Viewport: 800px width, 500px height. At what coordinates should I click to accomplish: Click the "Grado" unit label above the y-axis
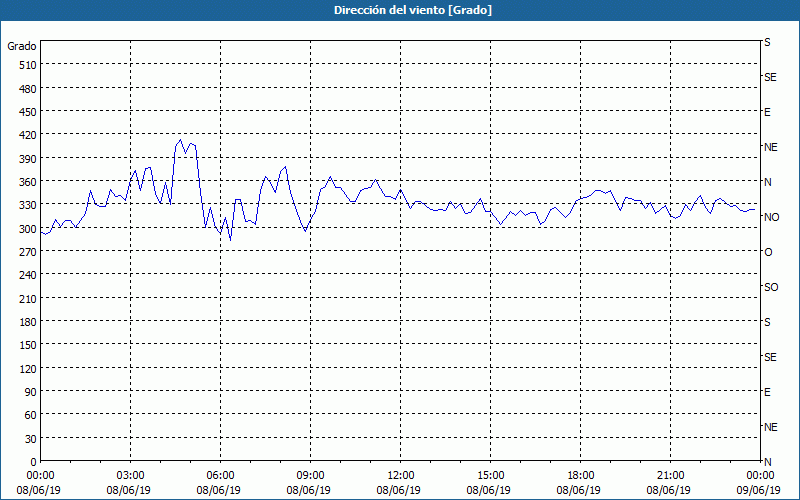22,46
